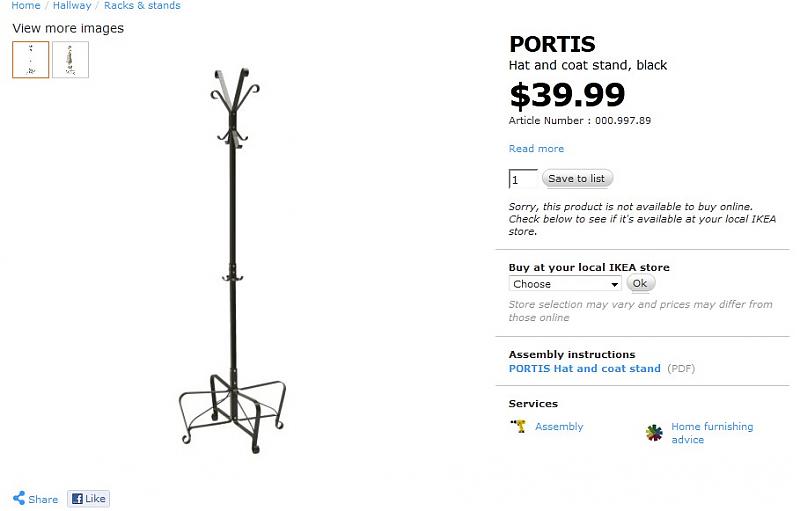Open the Read more link
The image size is (800, 511).
point(536,149)
